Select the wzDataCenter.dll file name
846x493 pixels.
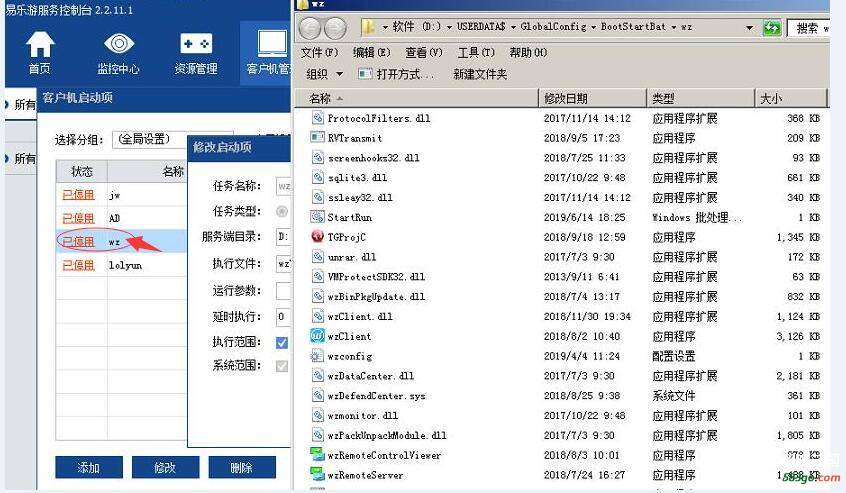pyautogui.click(x=371, y=376)
